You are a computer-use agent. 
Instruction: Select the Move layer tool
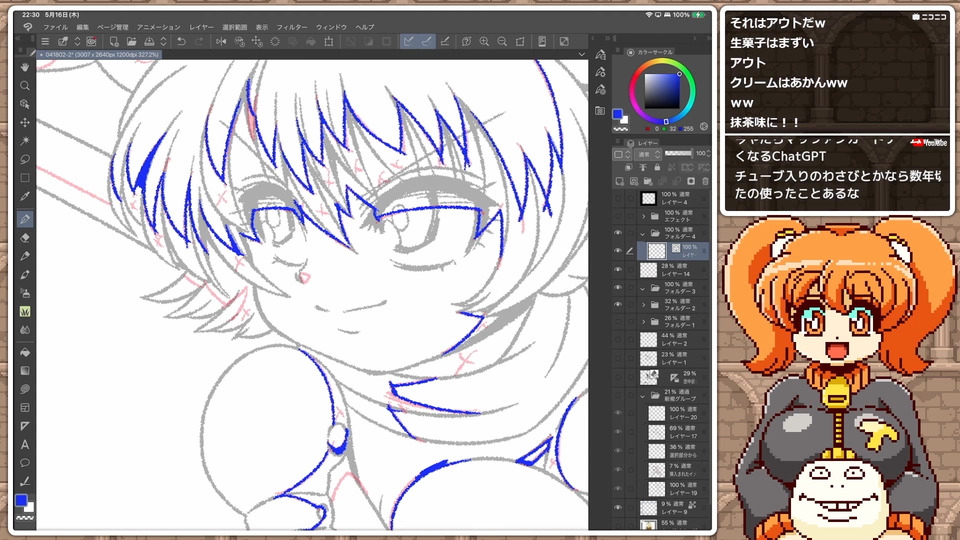click(x=24, y=122)
